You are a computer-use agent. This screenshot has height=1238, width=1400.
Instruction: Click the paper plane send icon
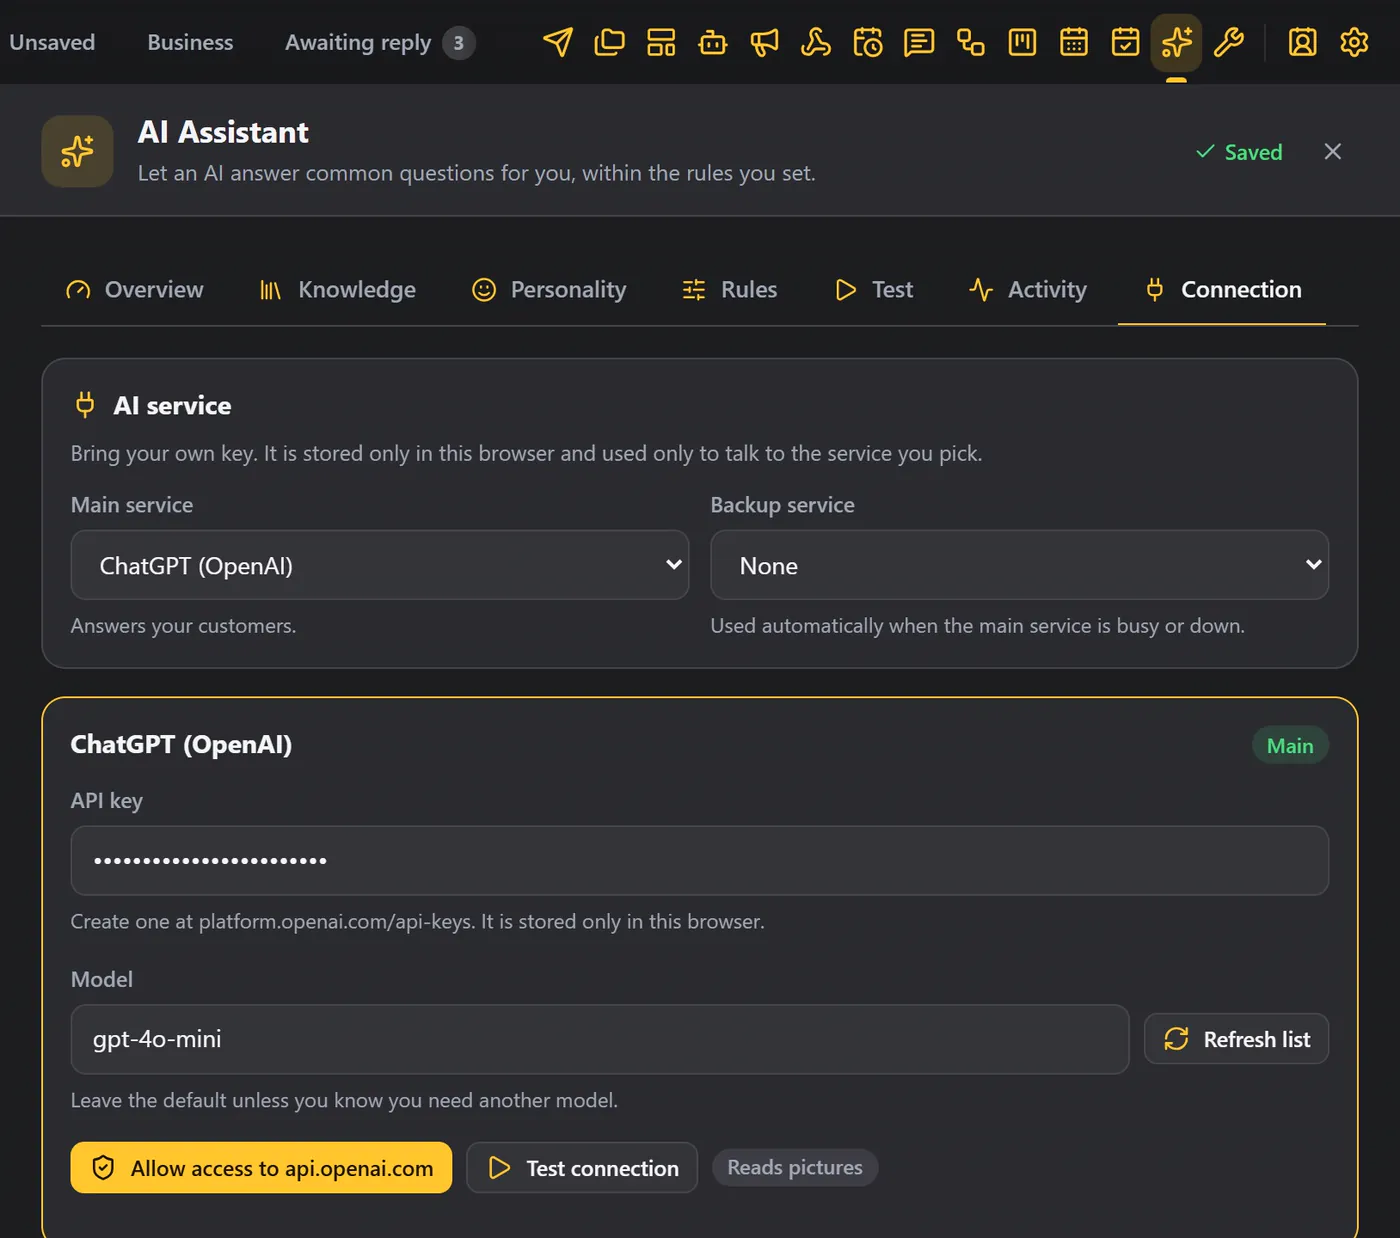pos(558,42)
